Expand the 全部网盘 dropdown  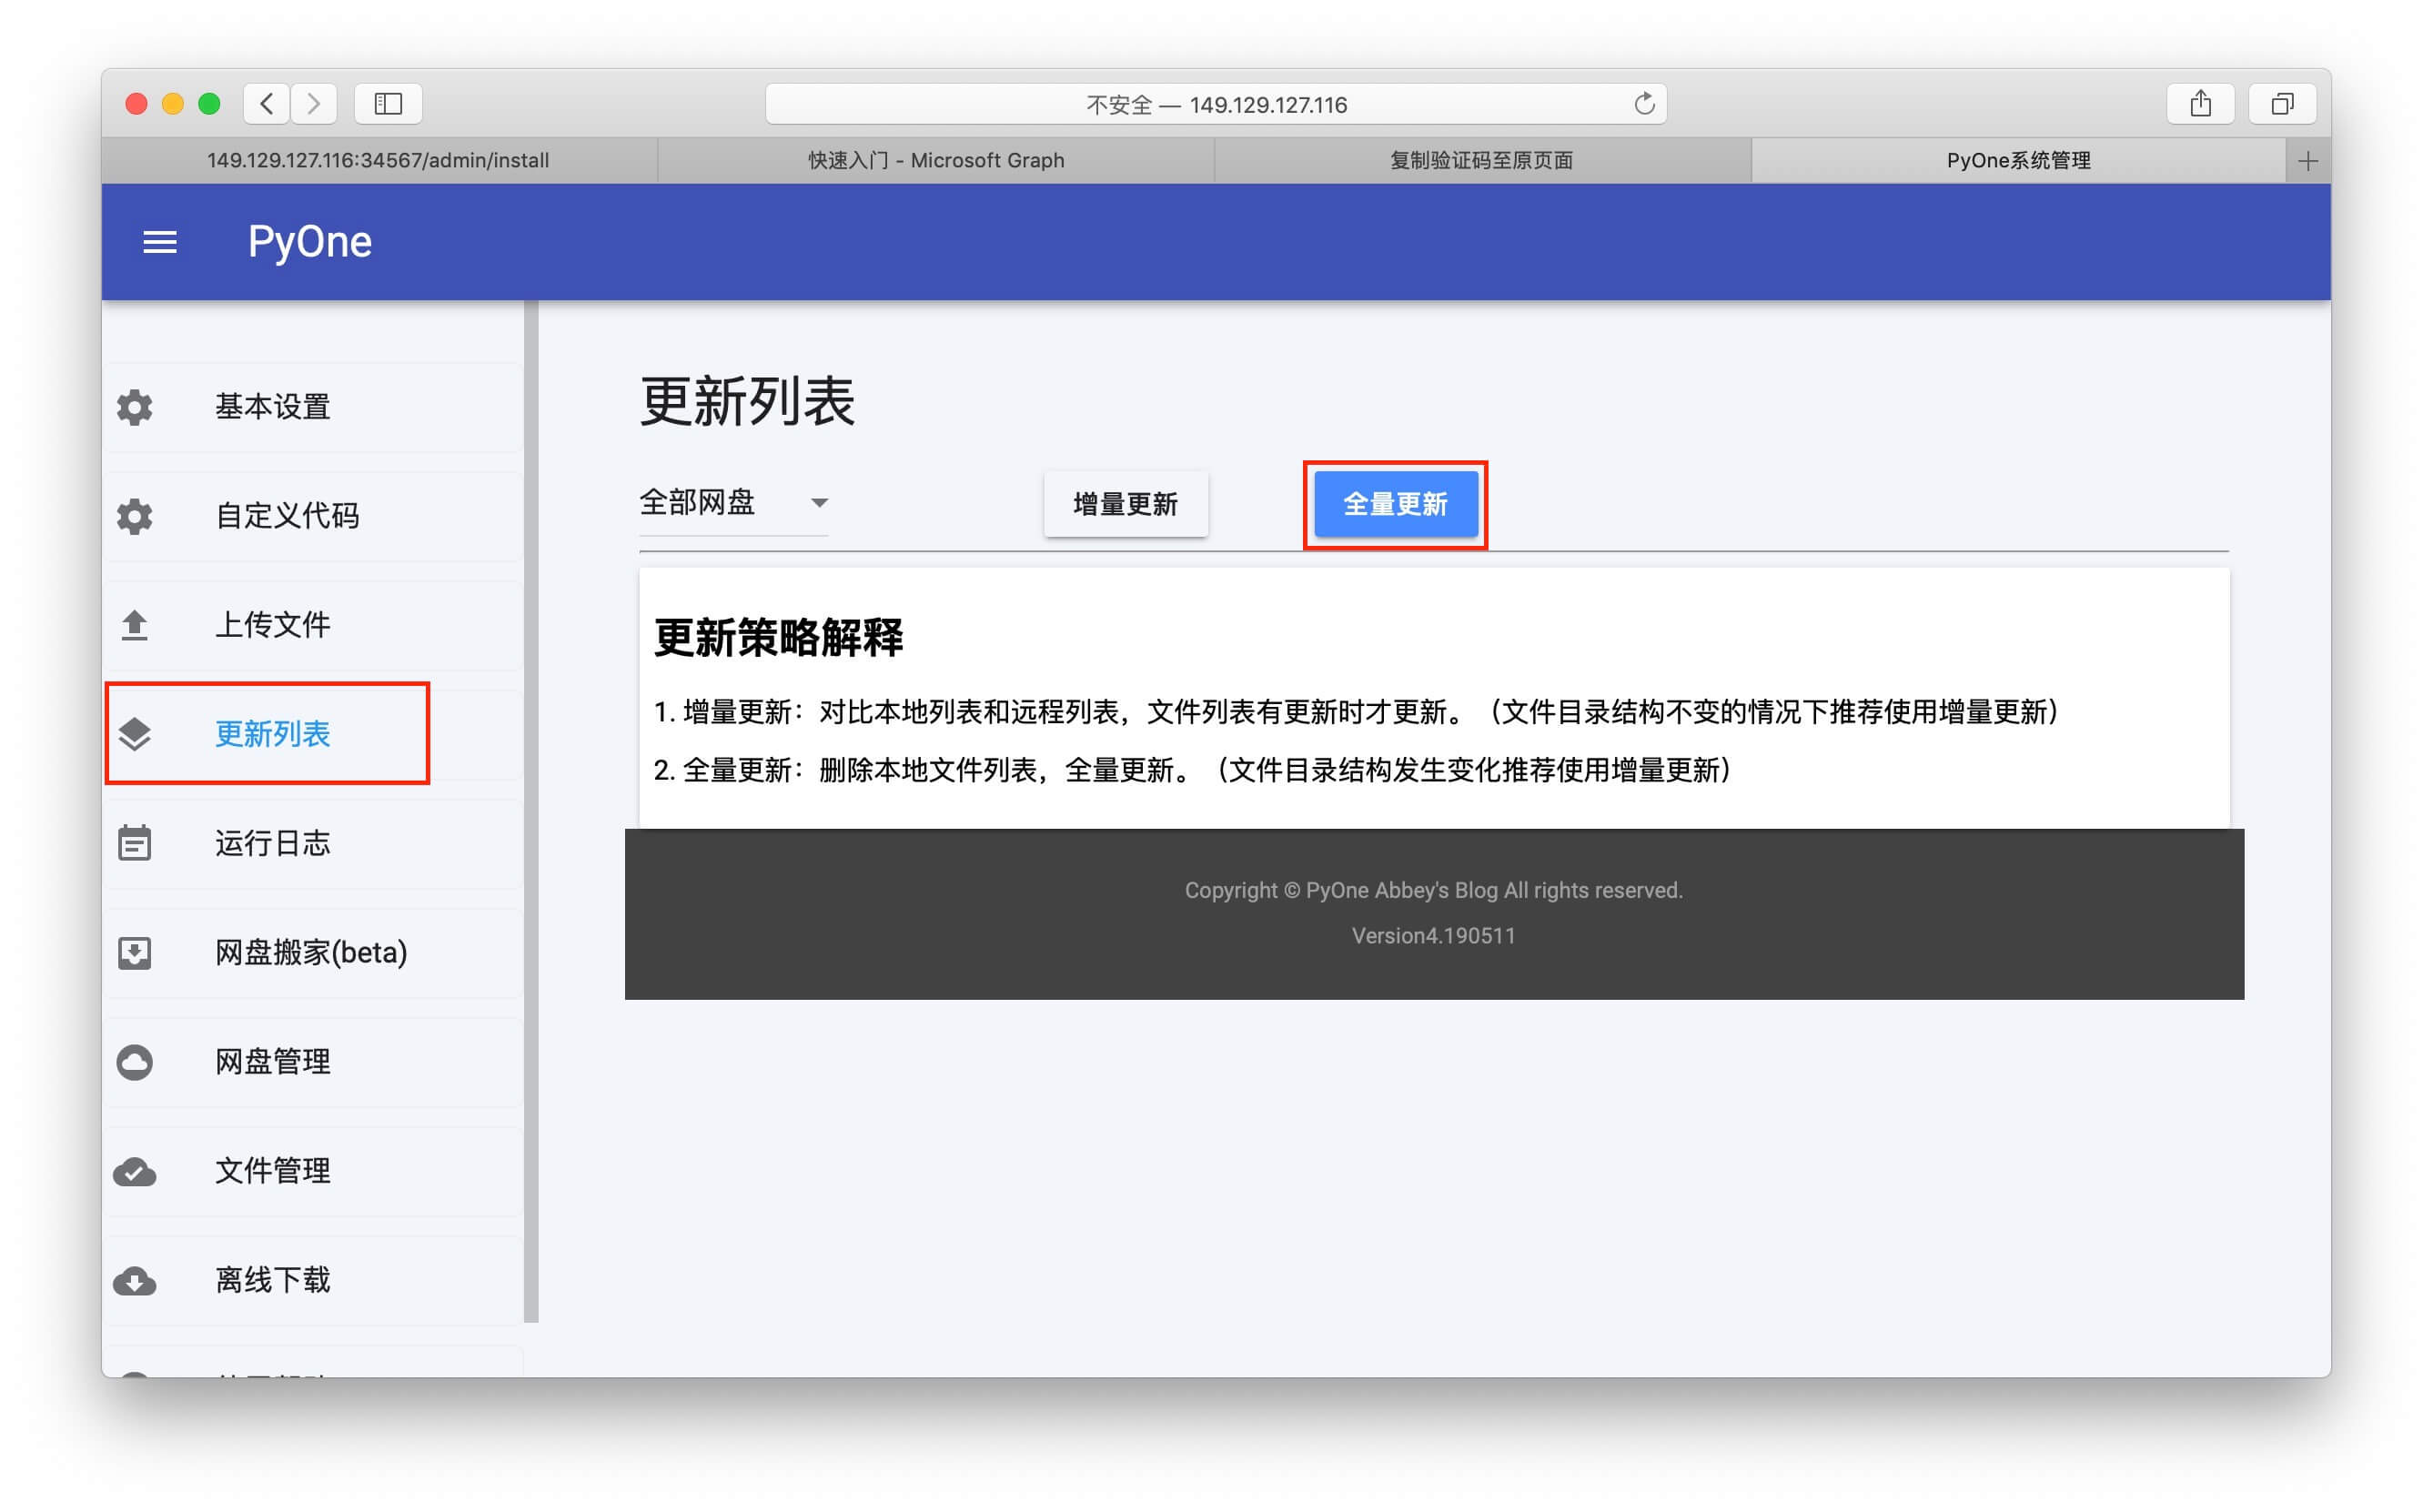point(698,502)
